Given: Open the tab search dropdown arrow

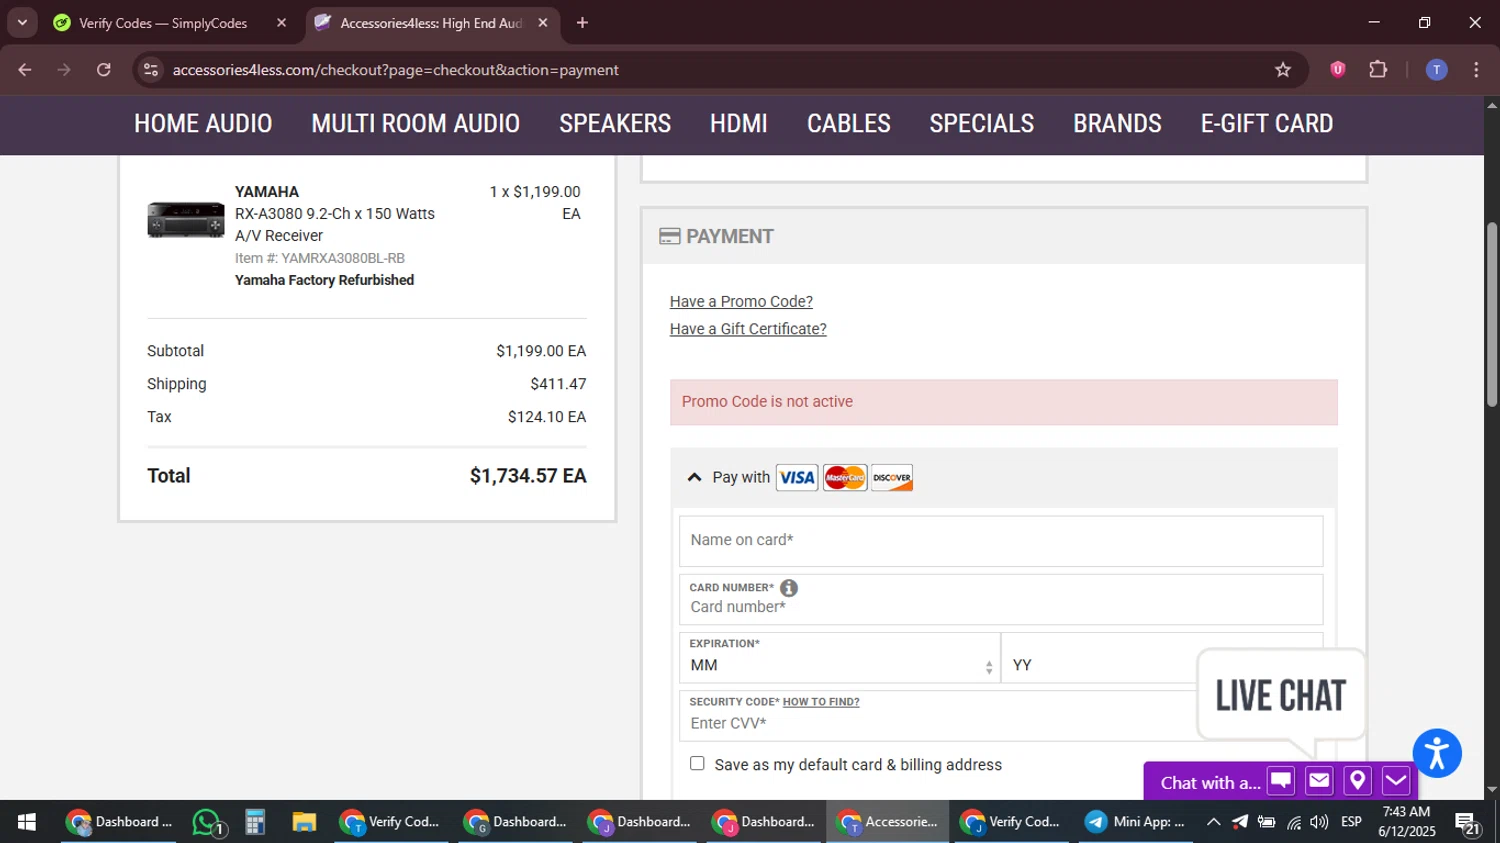Looking at the screenshot, I should [22, 23].
